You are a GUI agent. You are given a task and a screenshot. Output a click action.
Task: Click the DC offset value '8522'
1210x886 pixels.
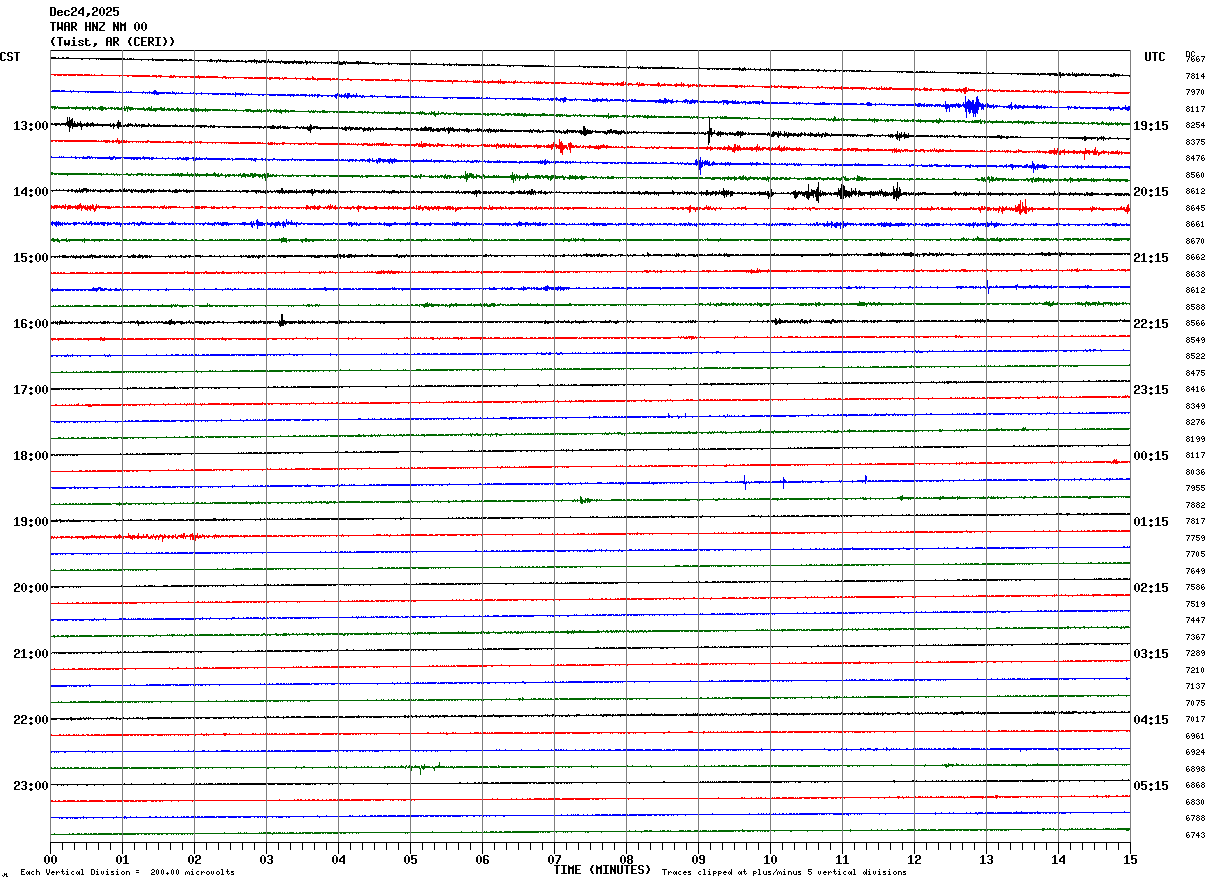[1195, 357]
